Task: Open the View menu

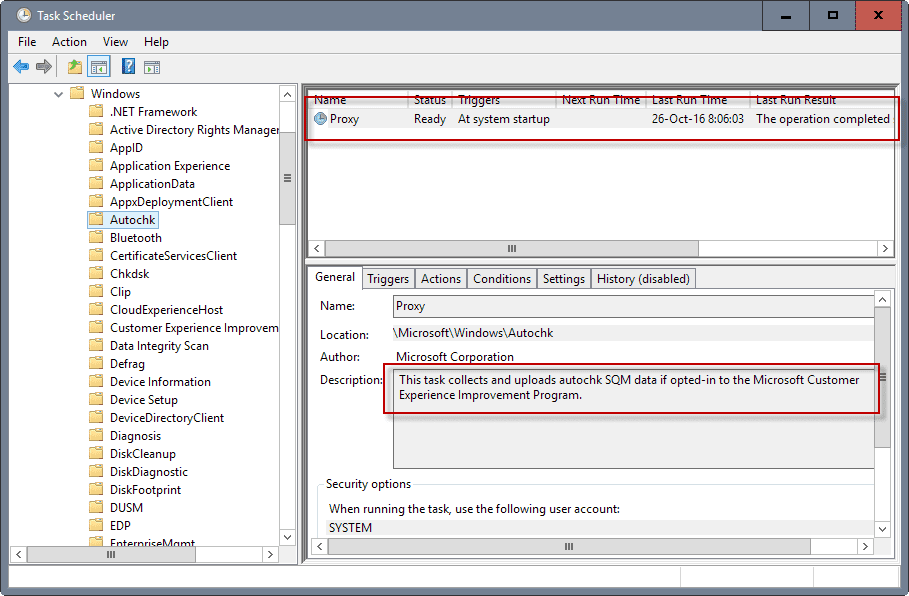Action: 115,42
